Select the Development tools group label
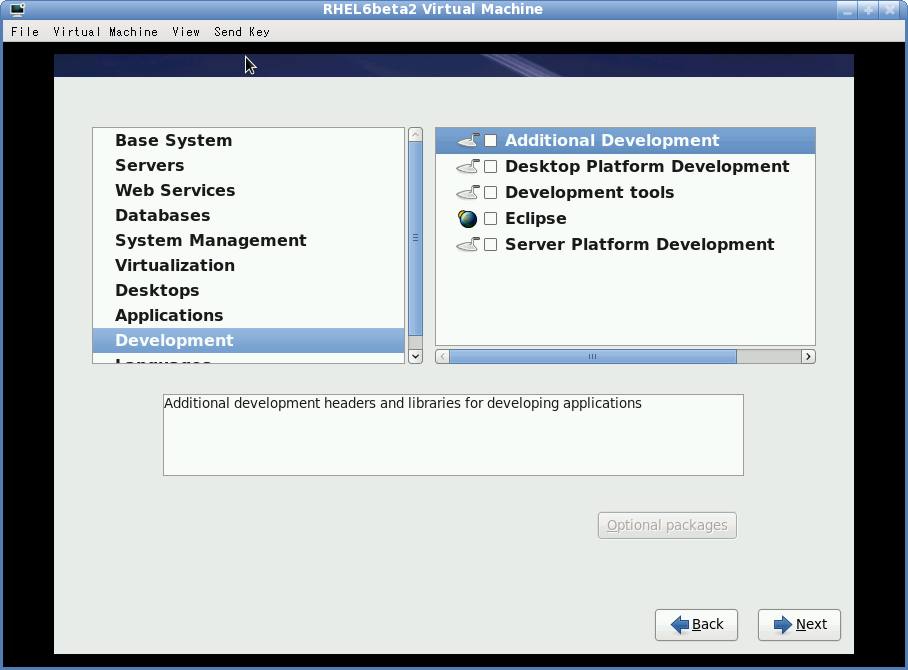The width and height of the screenshot is (908, 670). [590, 193]
